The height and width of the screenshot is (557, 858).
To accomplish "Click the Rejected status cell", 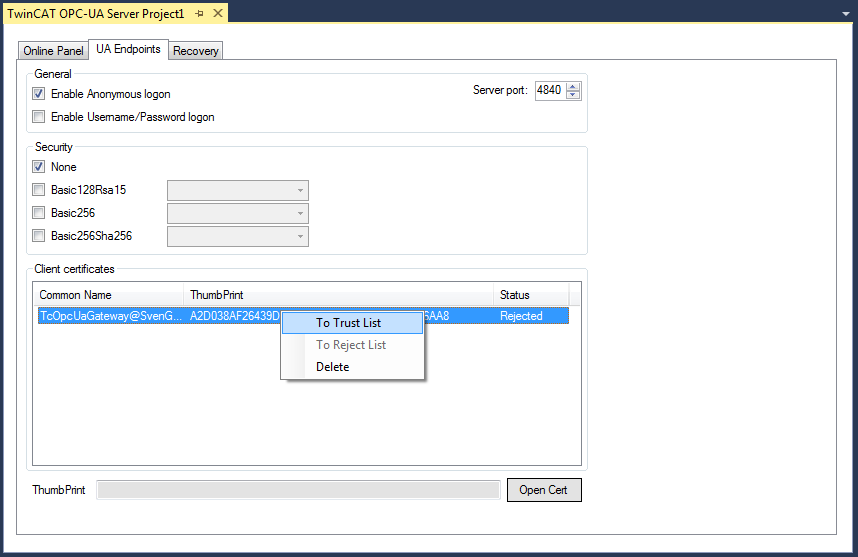I will click(x=521, y=316).
